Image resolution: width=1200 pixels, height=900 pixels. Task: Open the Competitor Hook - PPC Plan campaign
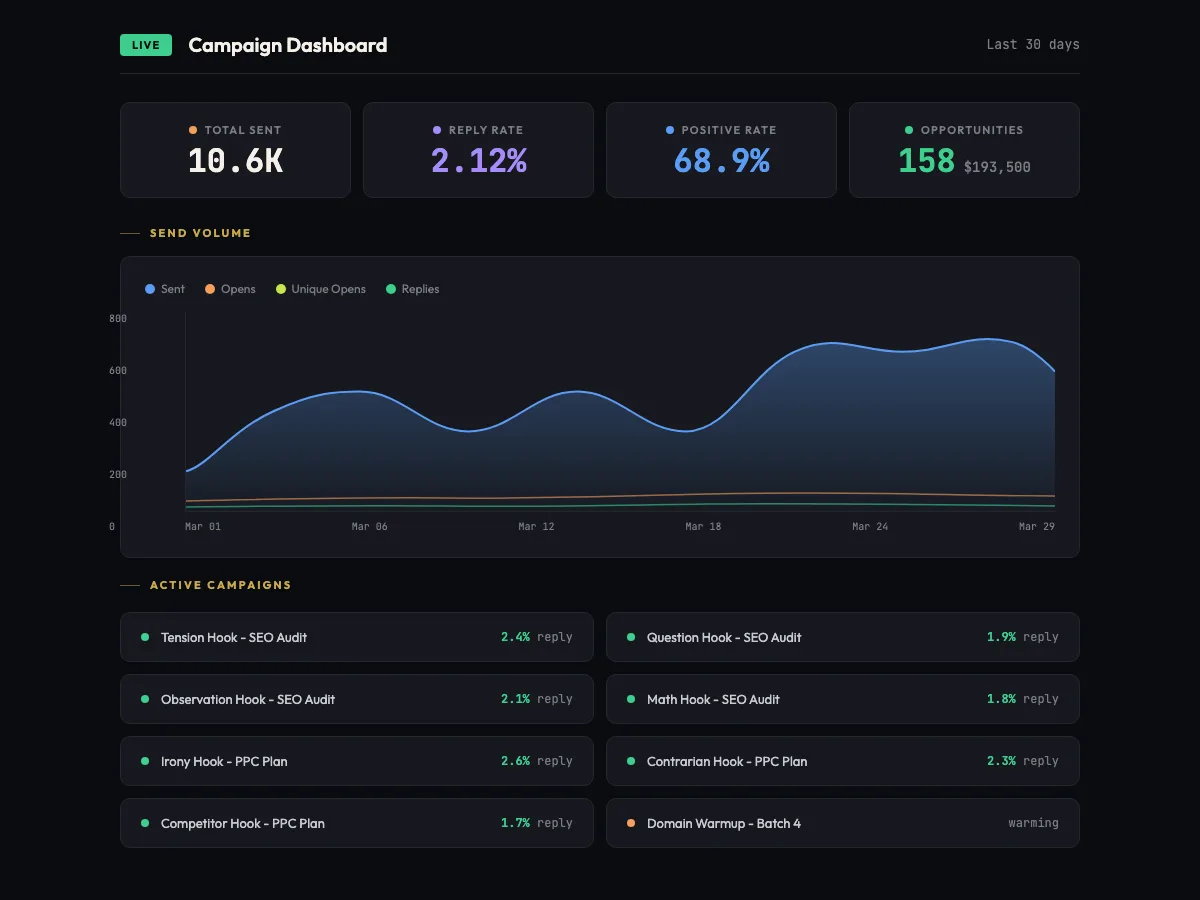(243, 823)
